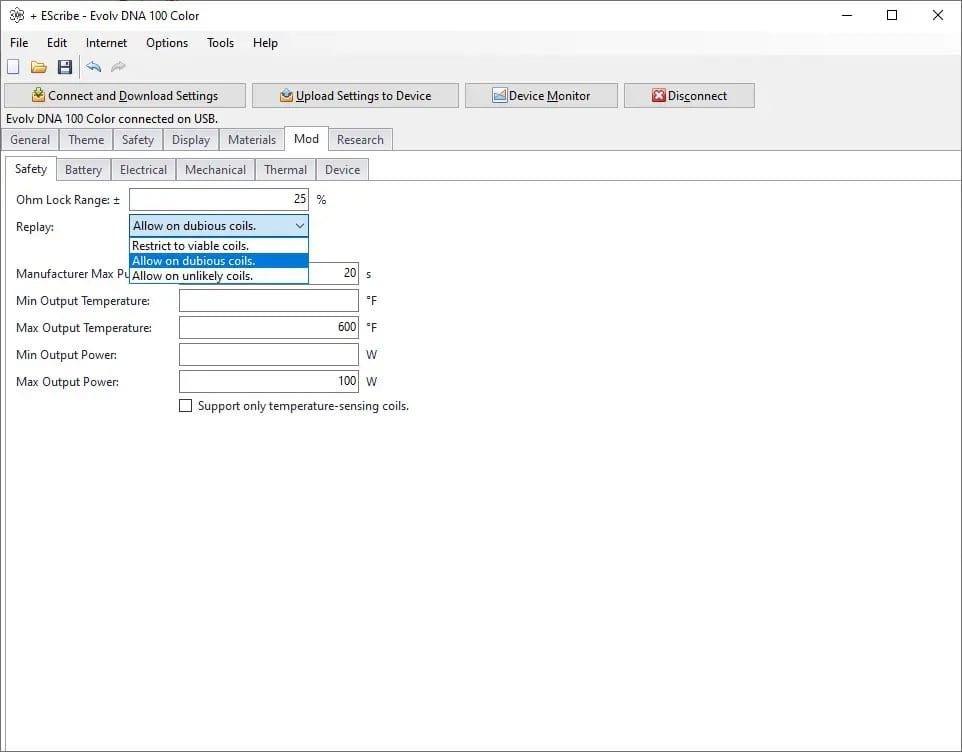Click the Manufacturer Max Puff field showing 20
Viewport: 962px width, 752px height.
click(333, 273)
